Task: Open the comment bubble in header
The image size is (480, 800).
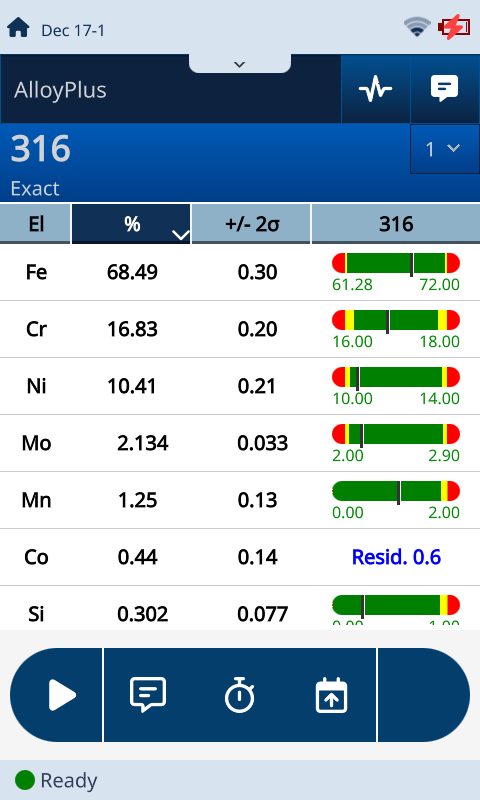Action: point(444,89)
